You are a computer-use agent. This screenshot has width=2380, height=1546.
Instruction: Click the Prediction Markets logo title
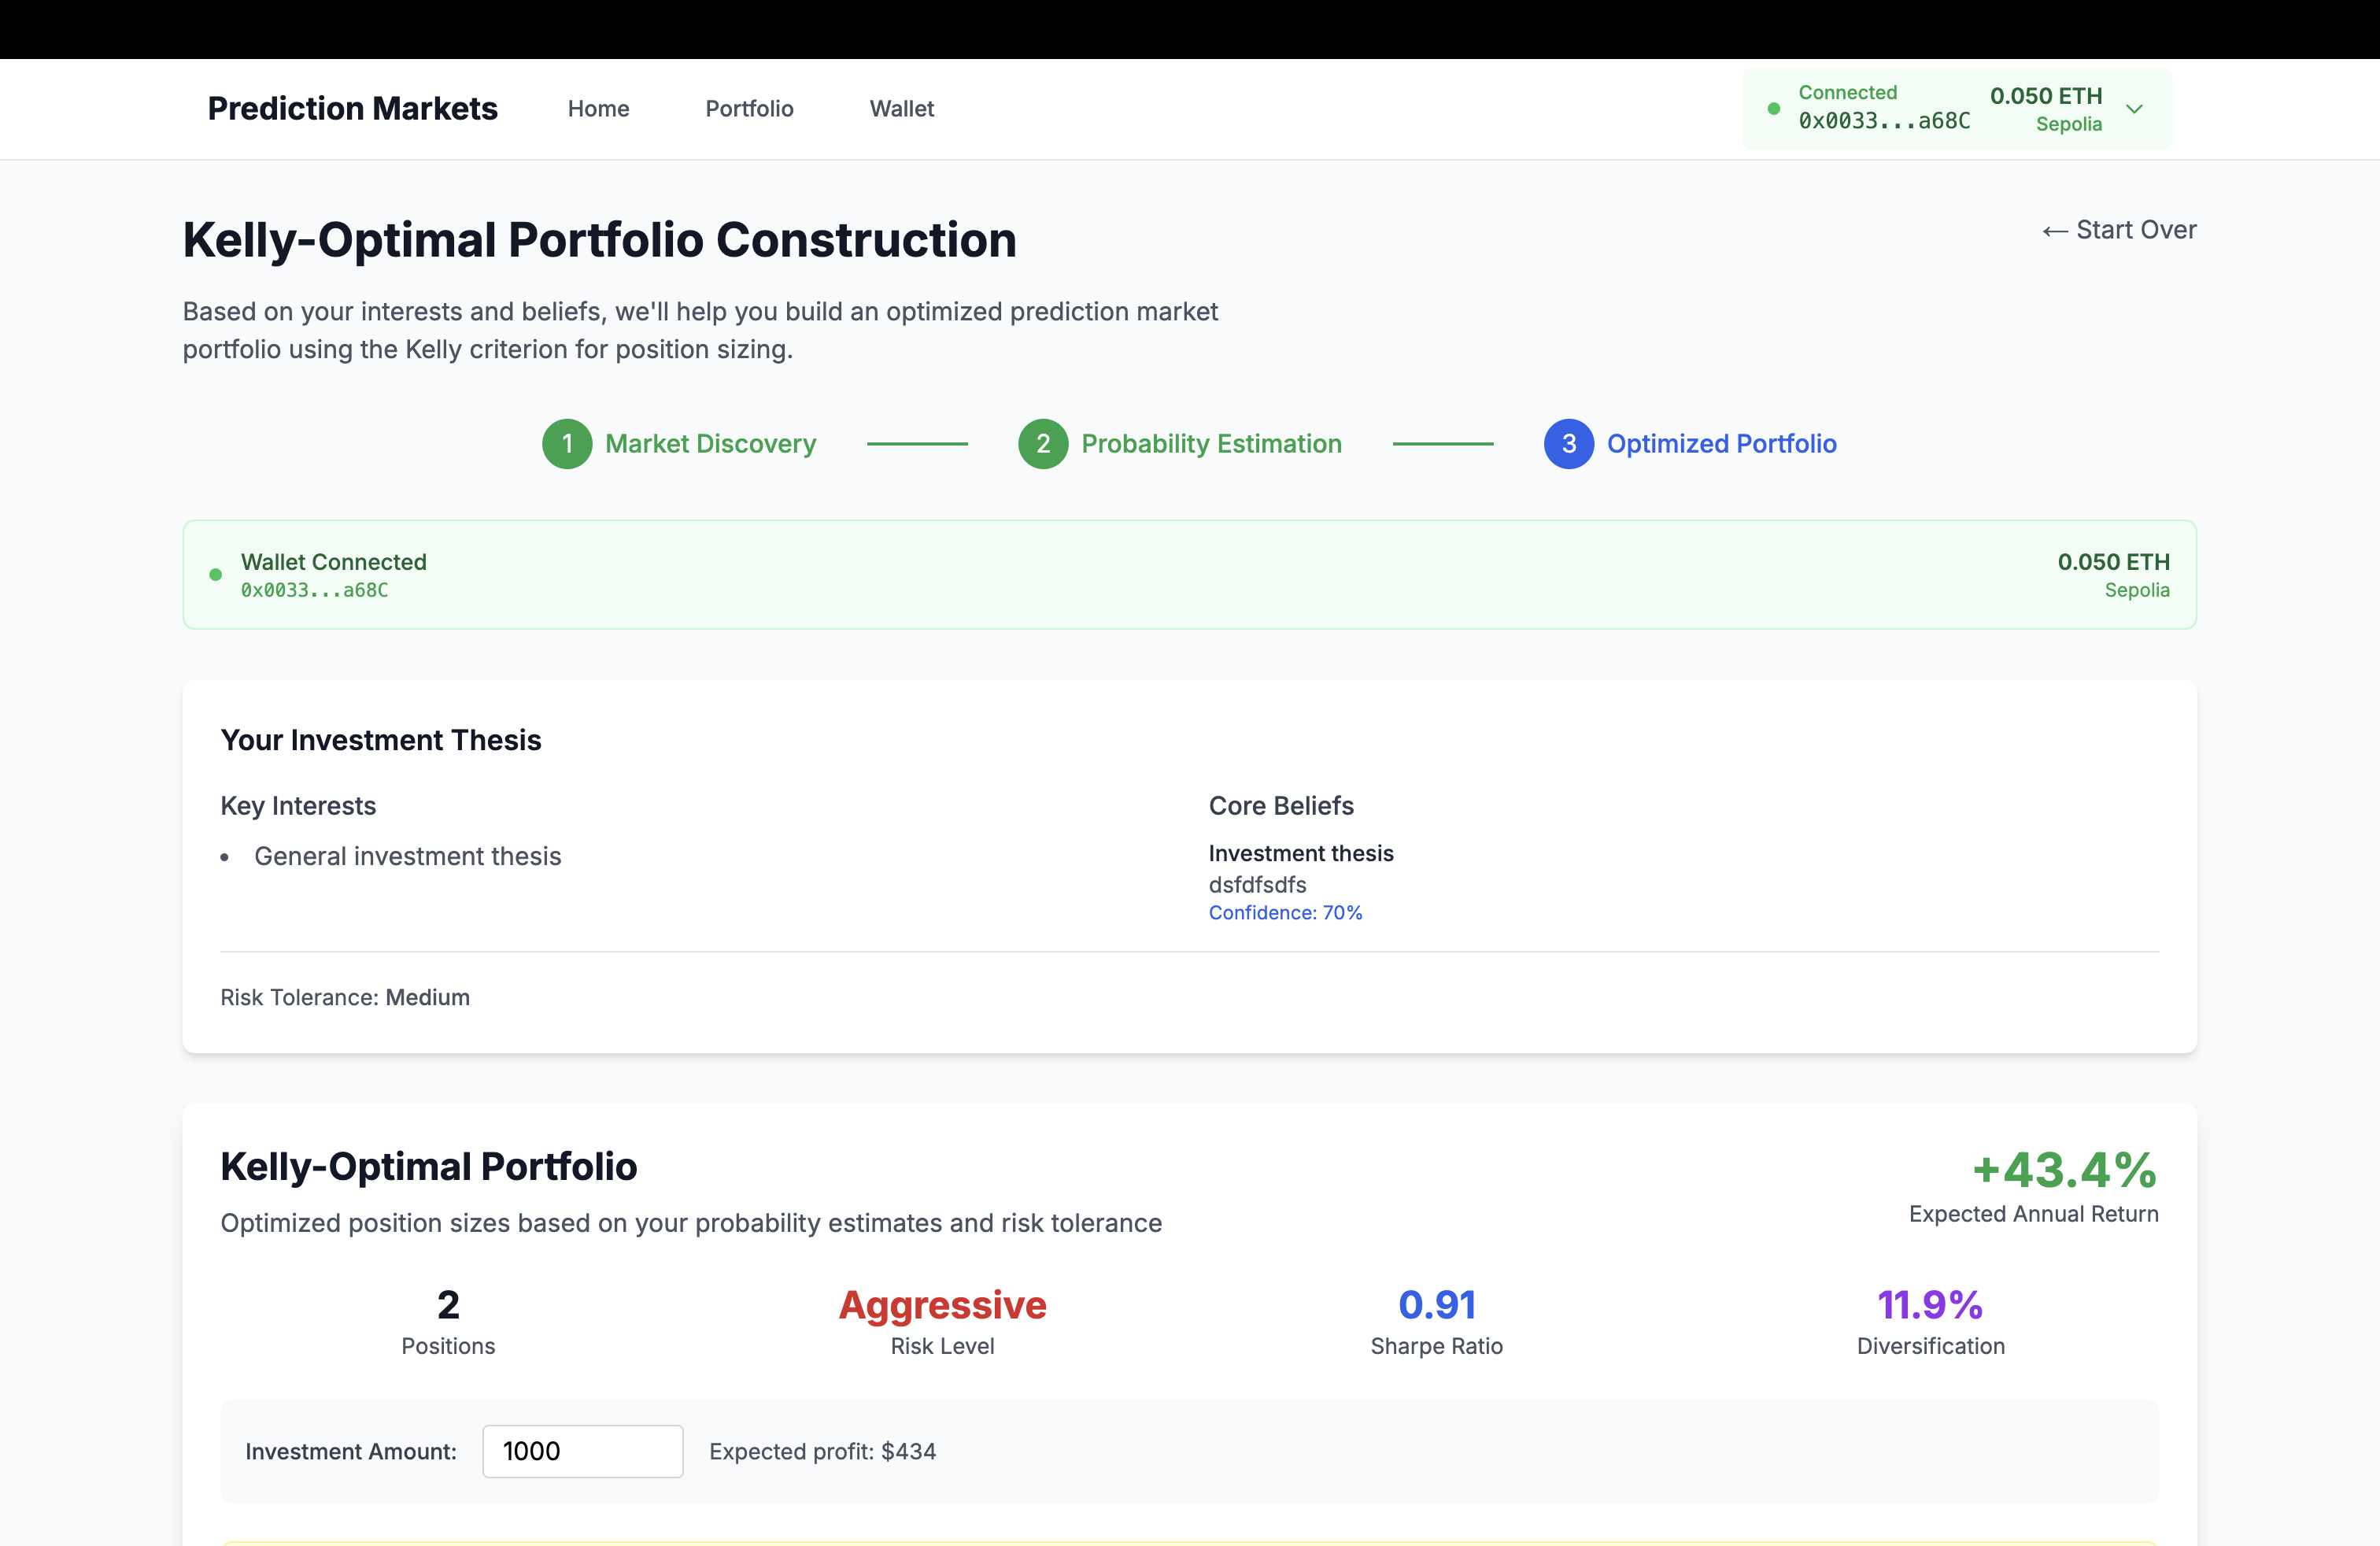[x=352, y=109]
